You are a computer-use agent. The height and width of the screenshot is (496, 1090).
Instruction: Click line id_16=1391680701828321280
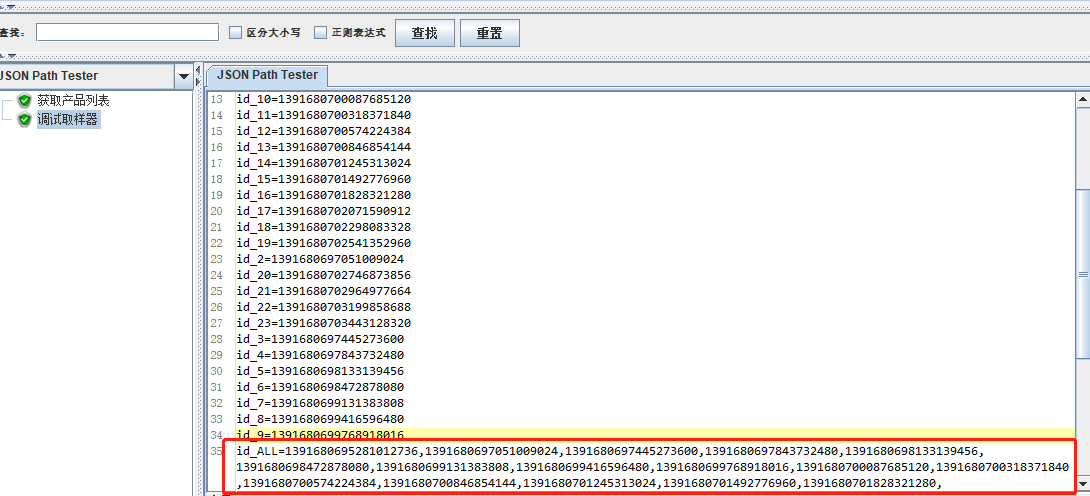pyautogui.click(x=324, y=195)
